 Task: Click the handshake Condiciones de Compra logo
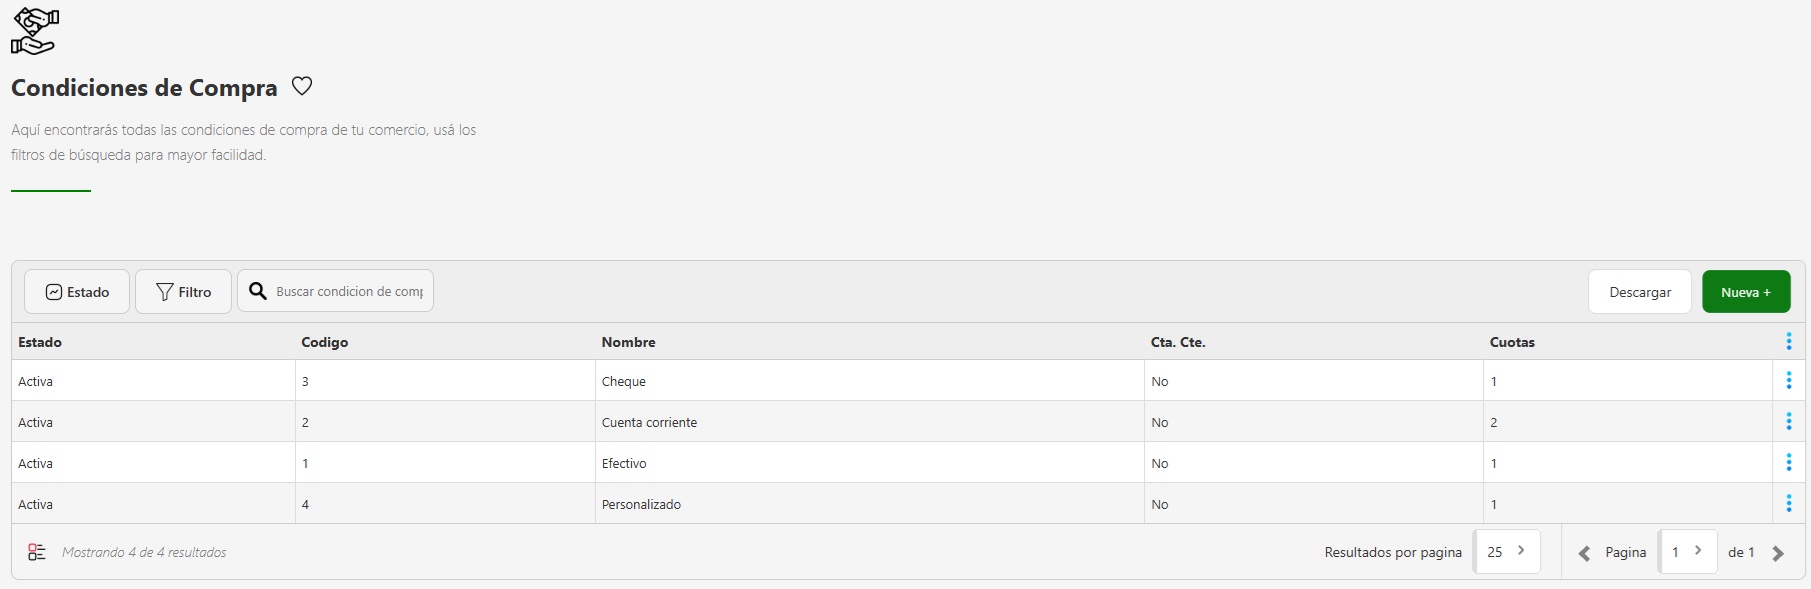pyautogui.click(x=35, y=31)
